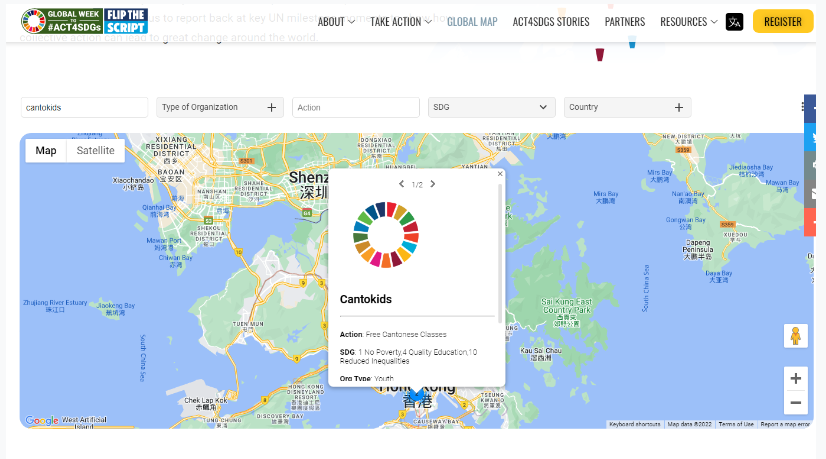Expand the Resources menu
This screenshot has width=826, height=459.
[x=689, y=22]
